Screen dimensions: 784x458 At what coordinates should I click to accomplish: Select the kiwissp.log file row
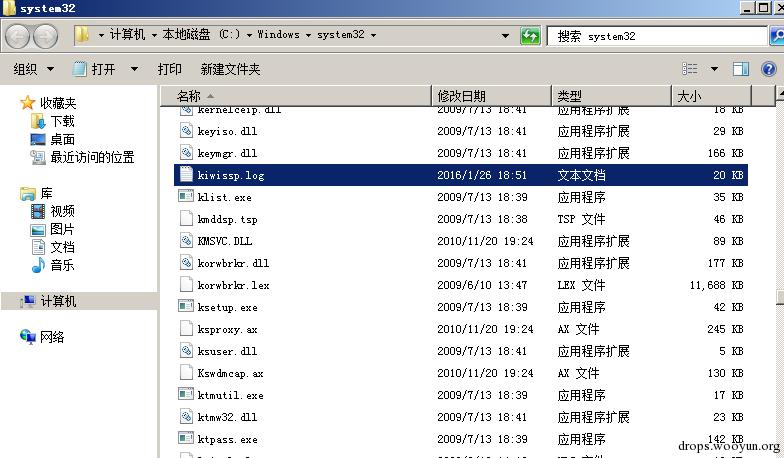460,175
